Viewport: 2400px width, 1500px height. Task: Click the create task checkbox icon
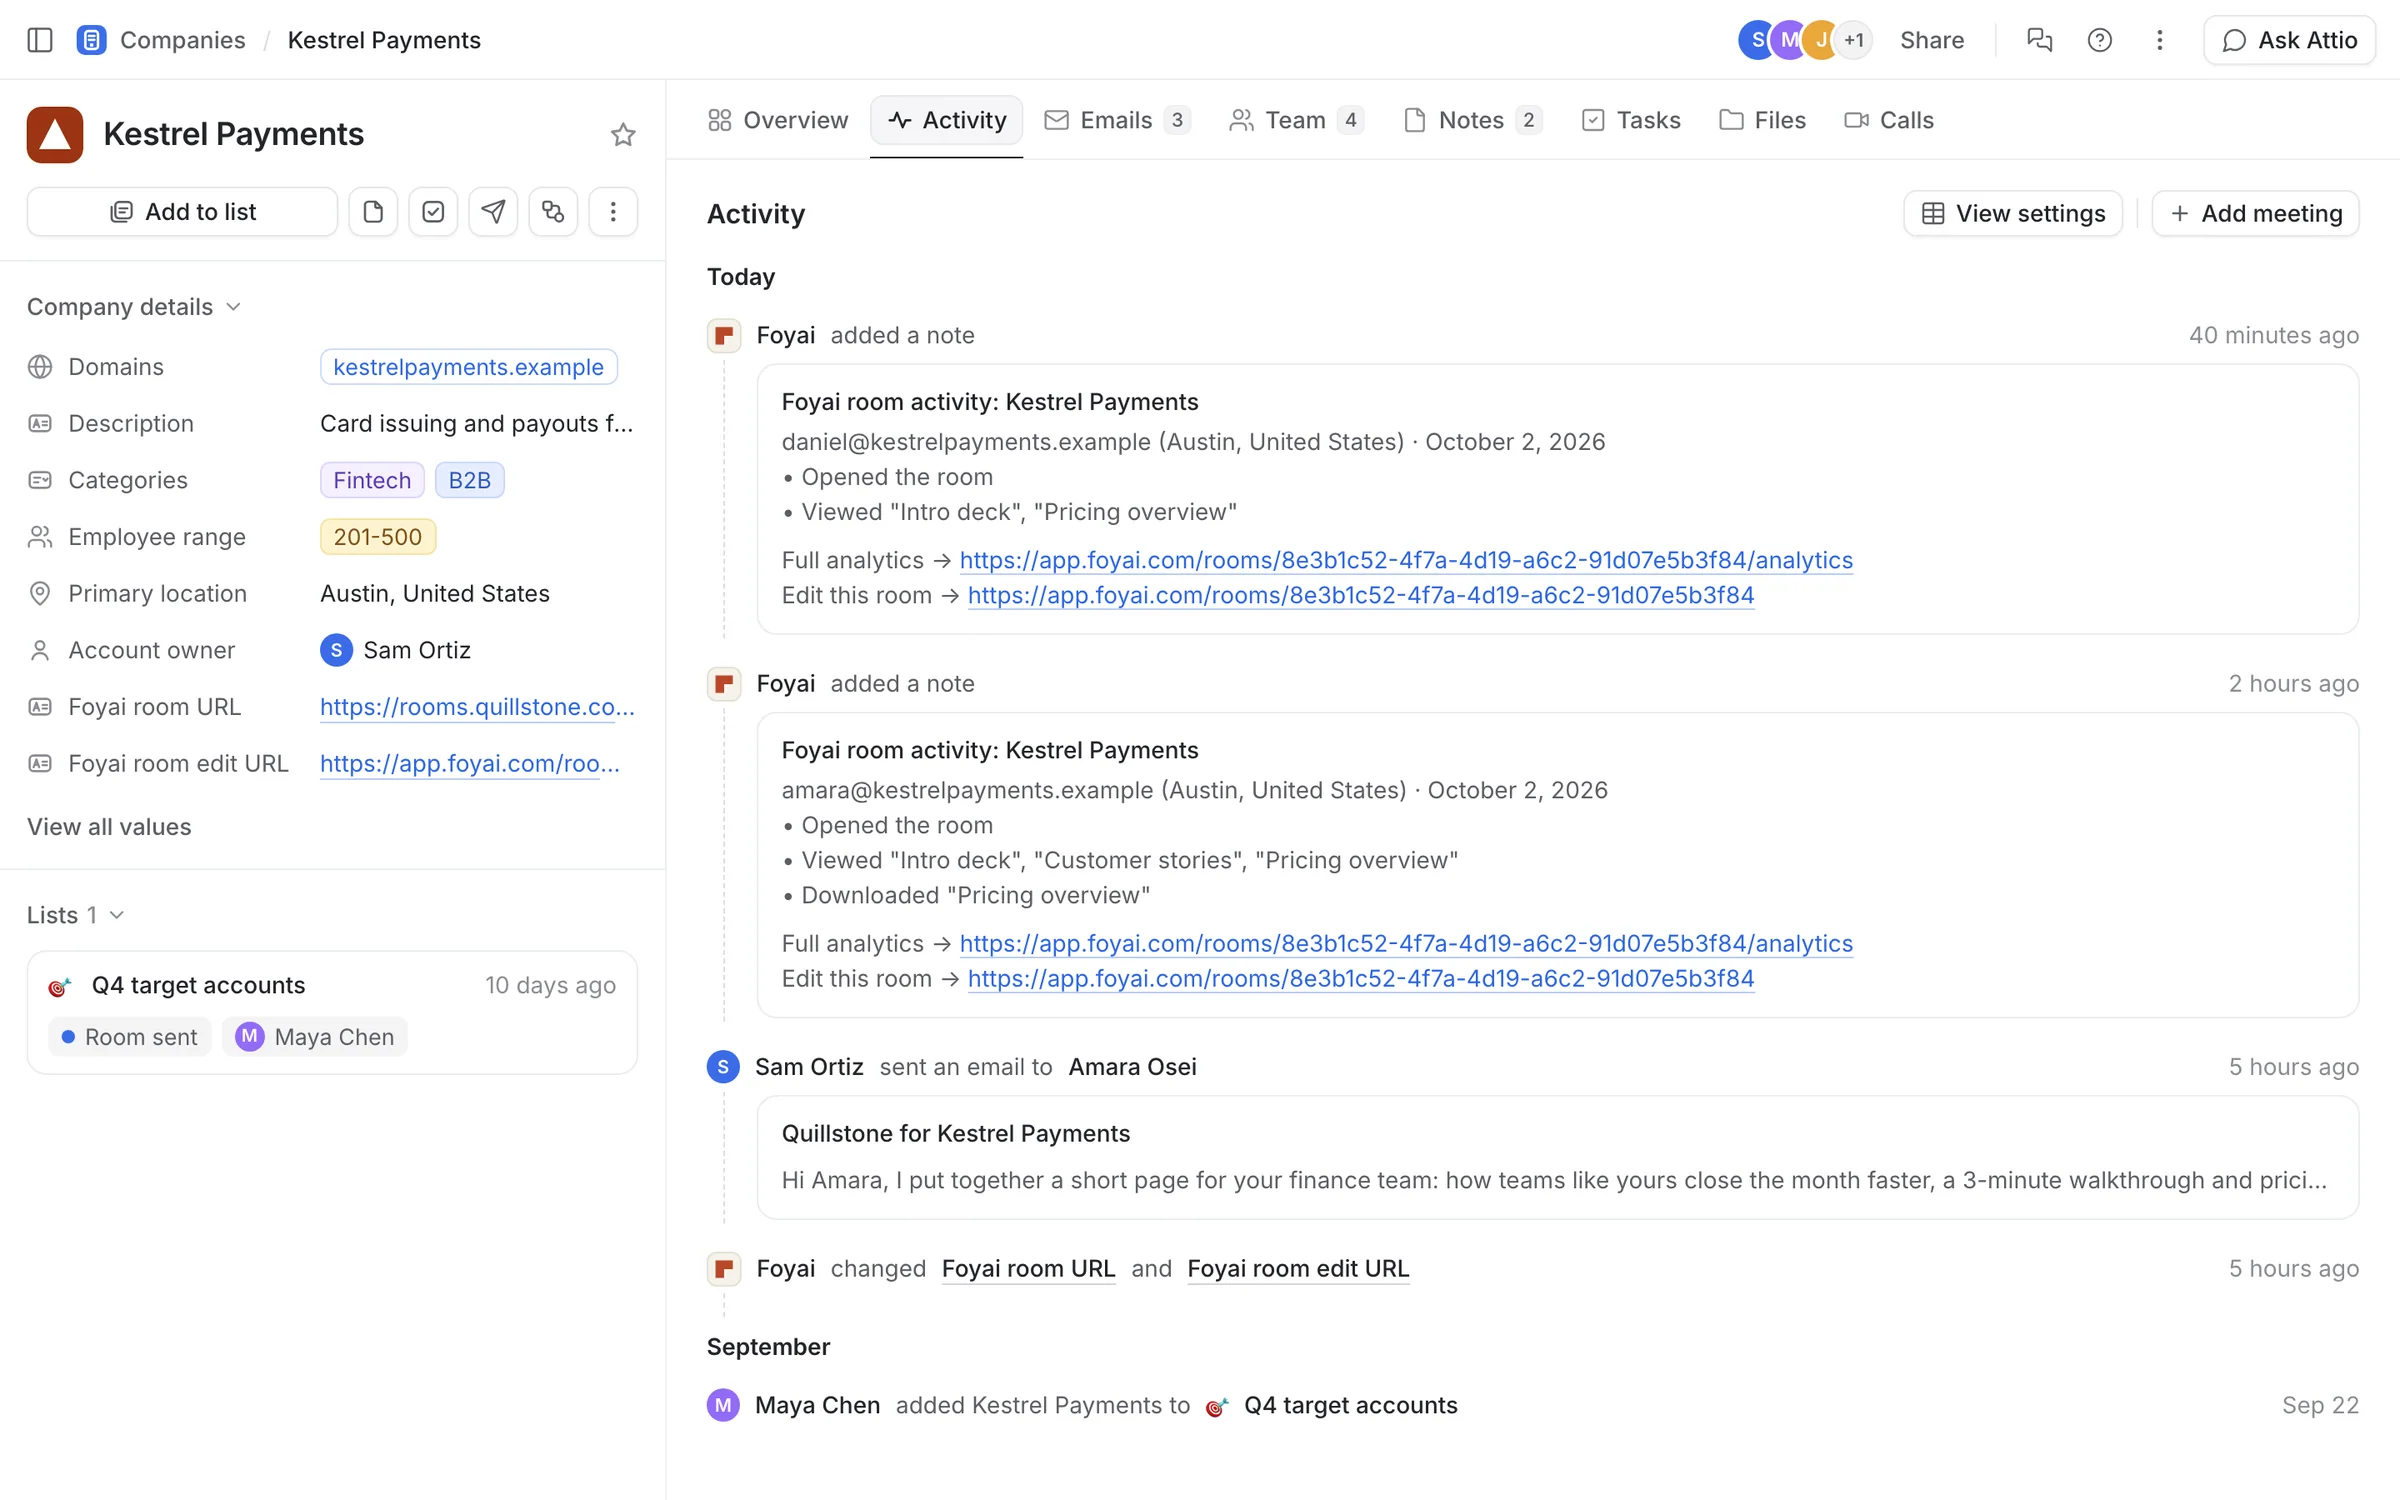(x=433, y=212)
